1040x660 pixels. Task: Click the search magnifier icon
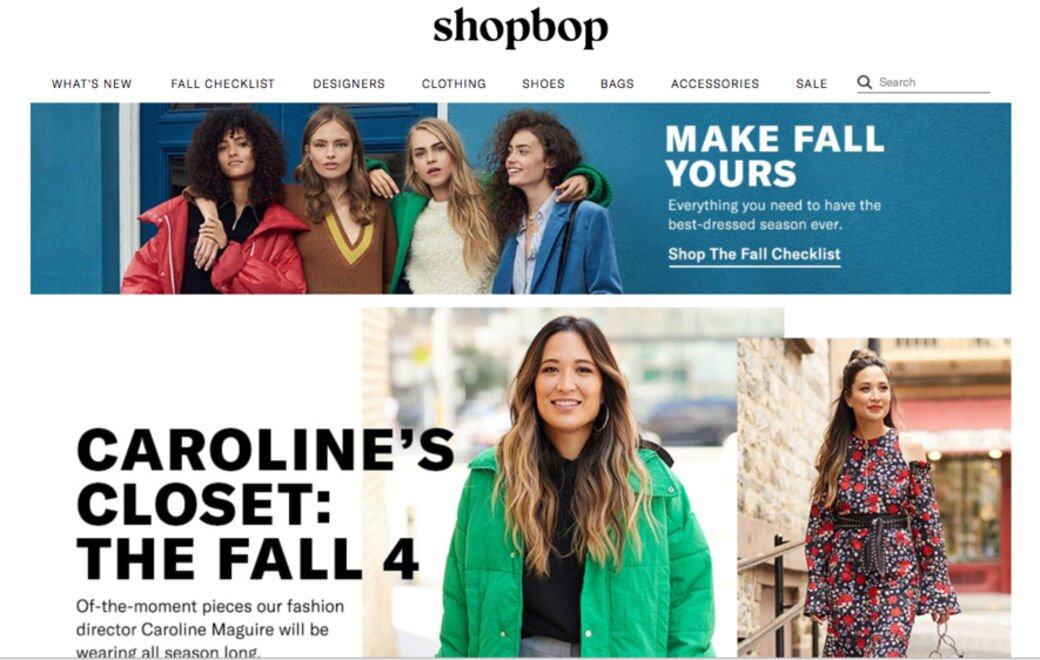(864, 82)
